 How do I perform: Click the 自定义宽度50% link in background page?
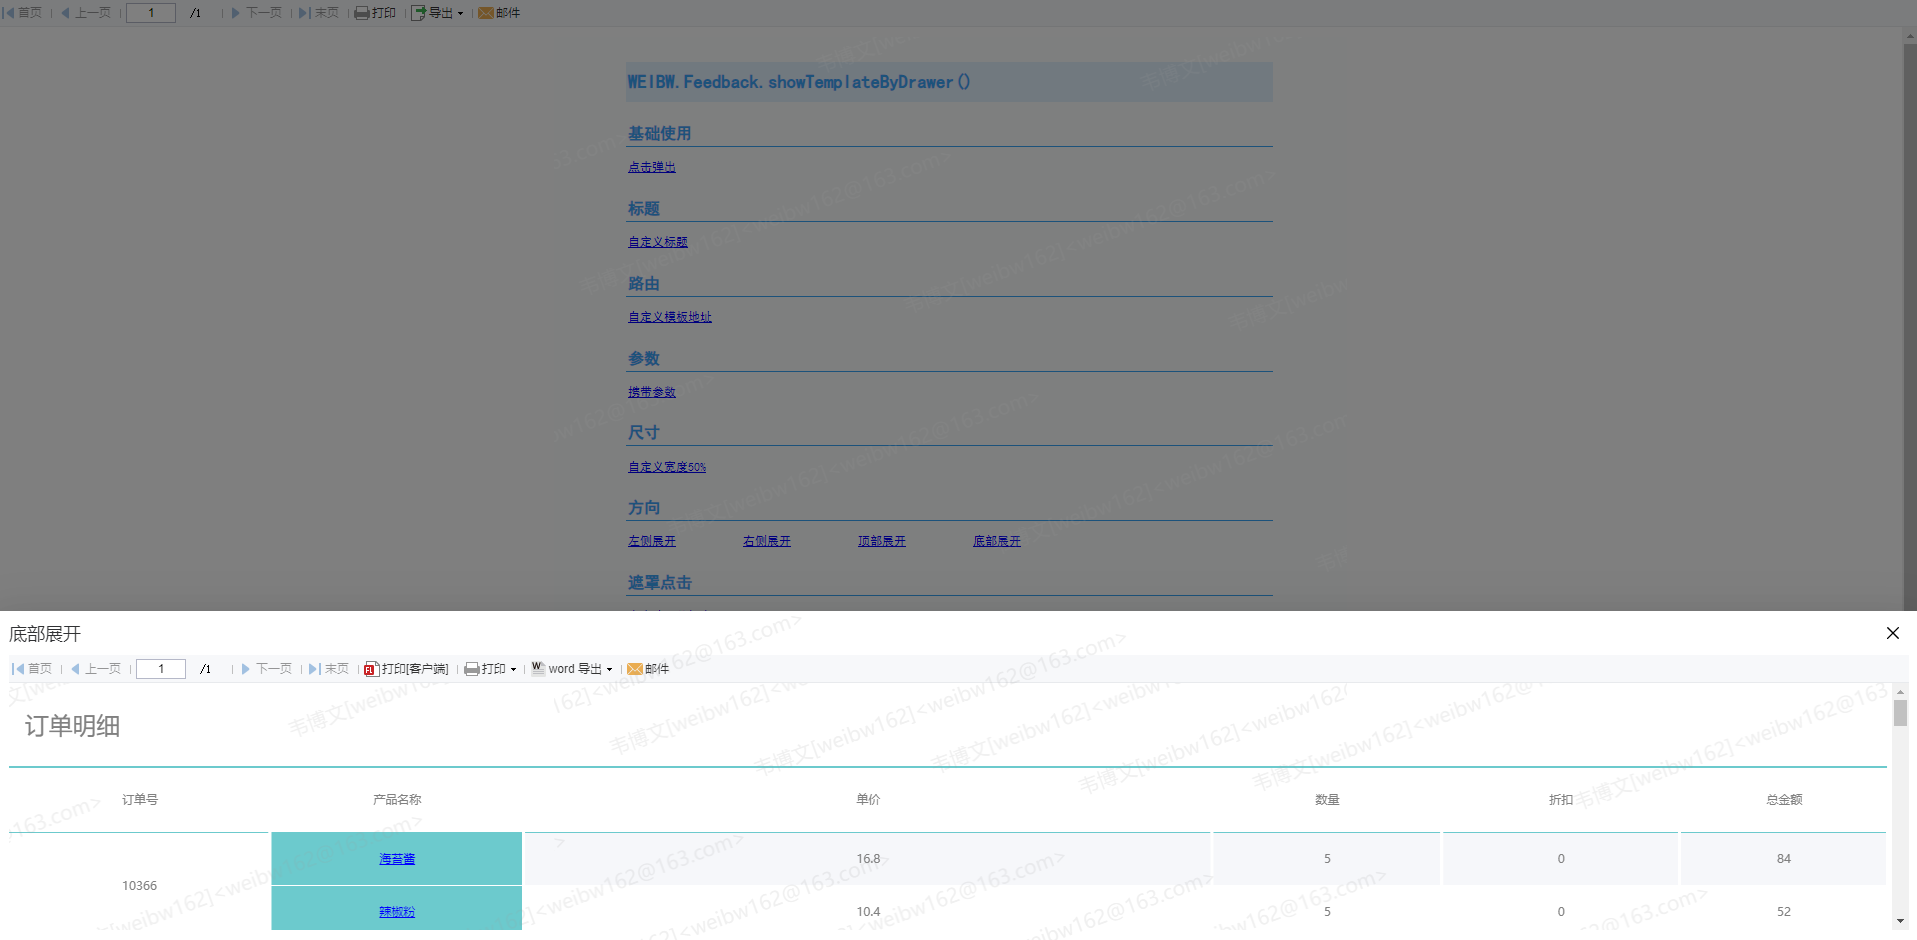(667, 467)
